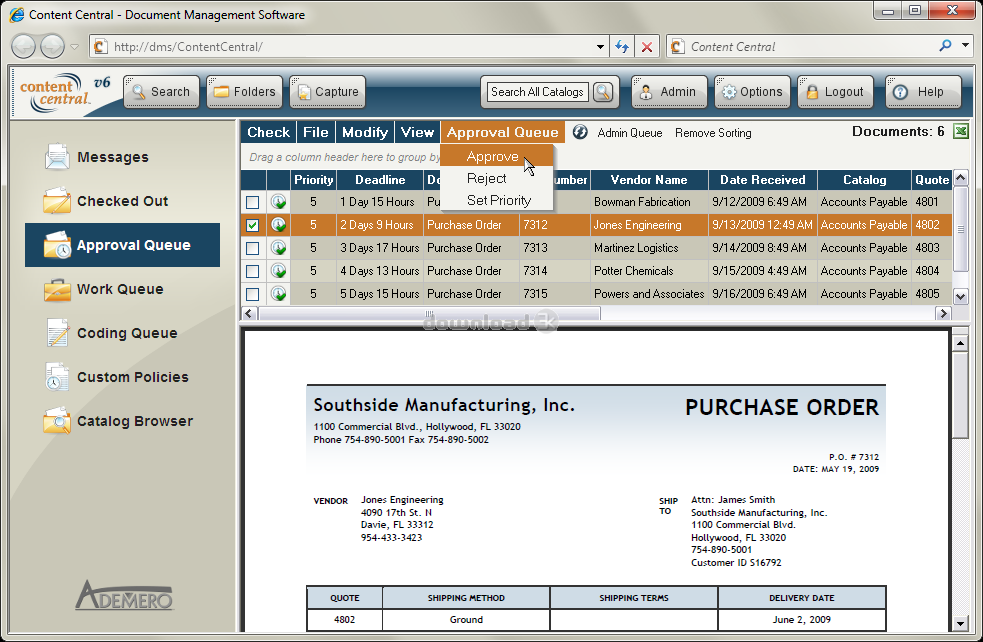Viewport: 983px width, 642px height.
Task: Click the Remove Sorting link
Action: point(713,133)
